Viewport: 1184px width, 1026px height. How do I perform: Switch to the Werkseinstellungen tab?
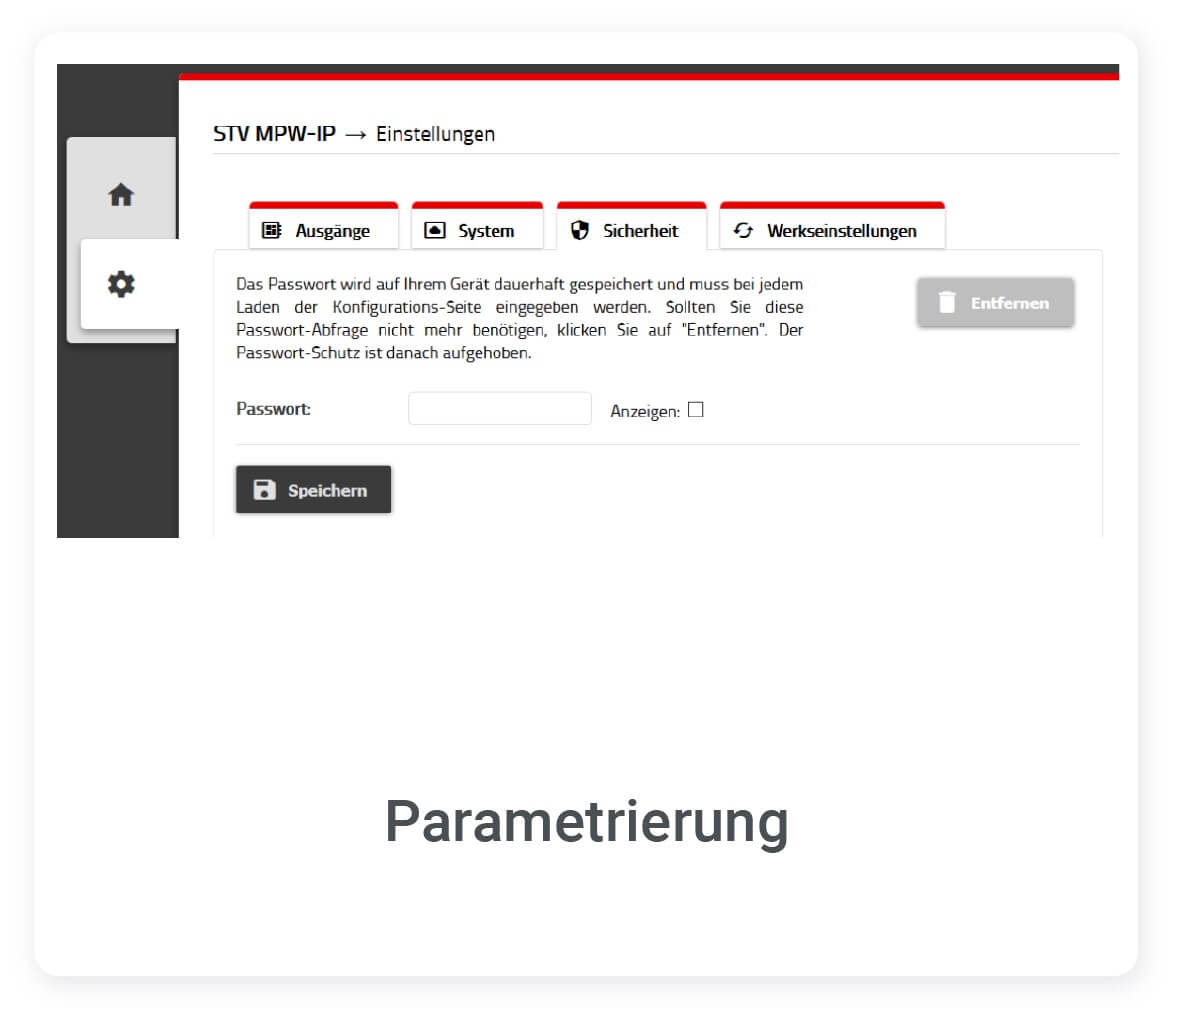(841, 231)
